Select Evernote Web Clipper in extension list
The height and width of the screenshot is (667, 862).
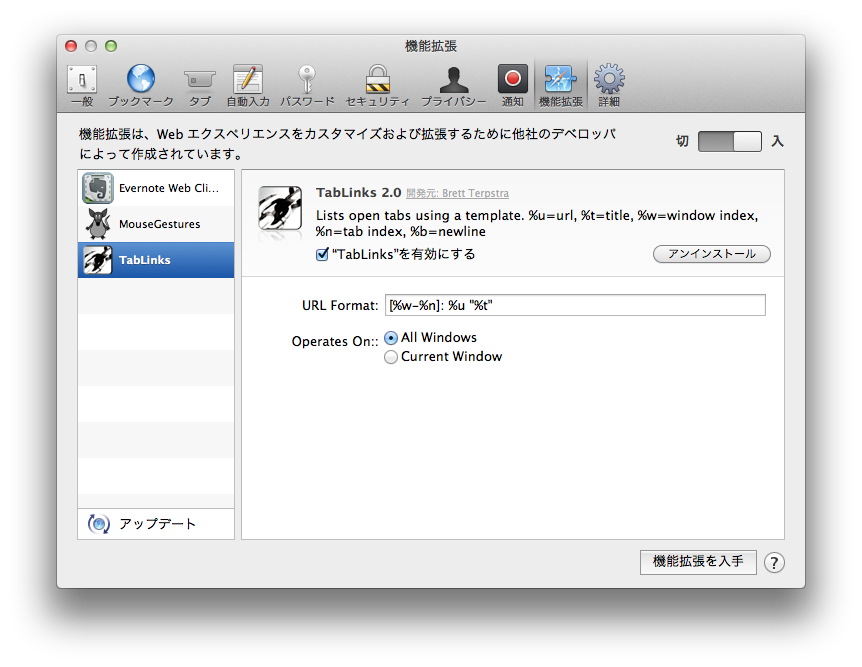tap(156, 188)
